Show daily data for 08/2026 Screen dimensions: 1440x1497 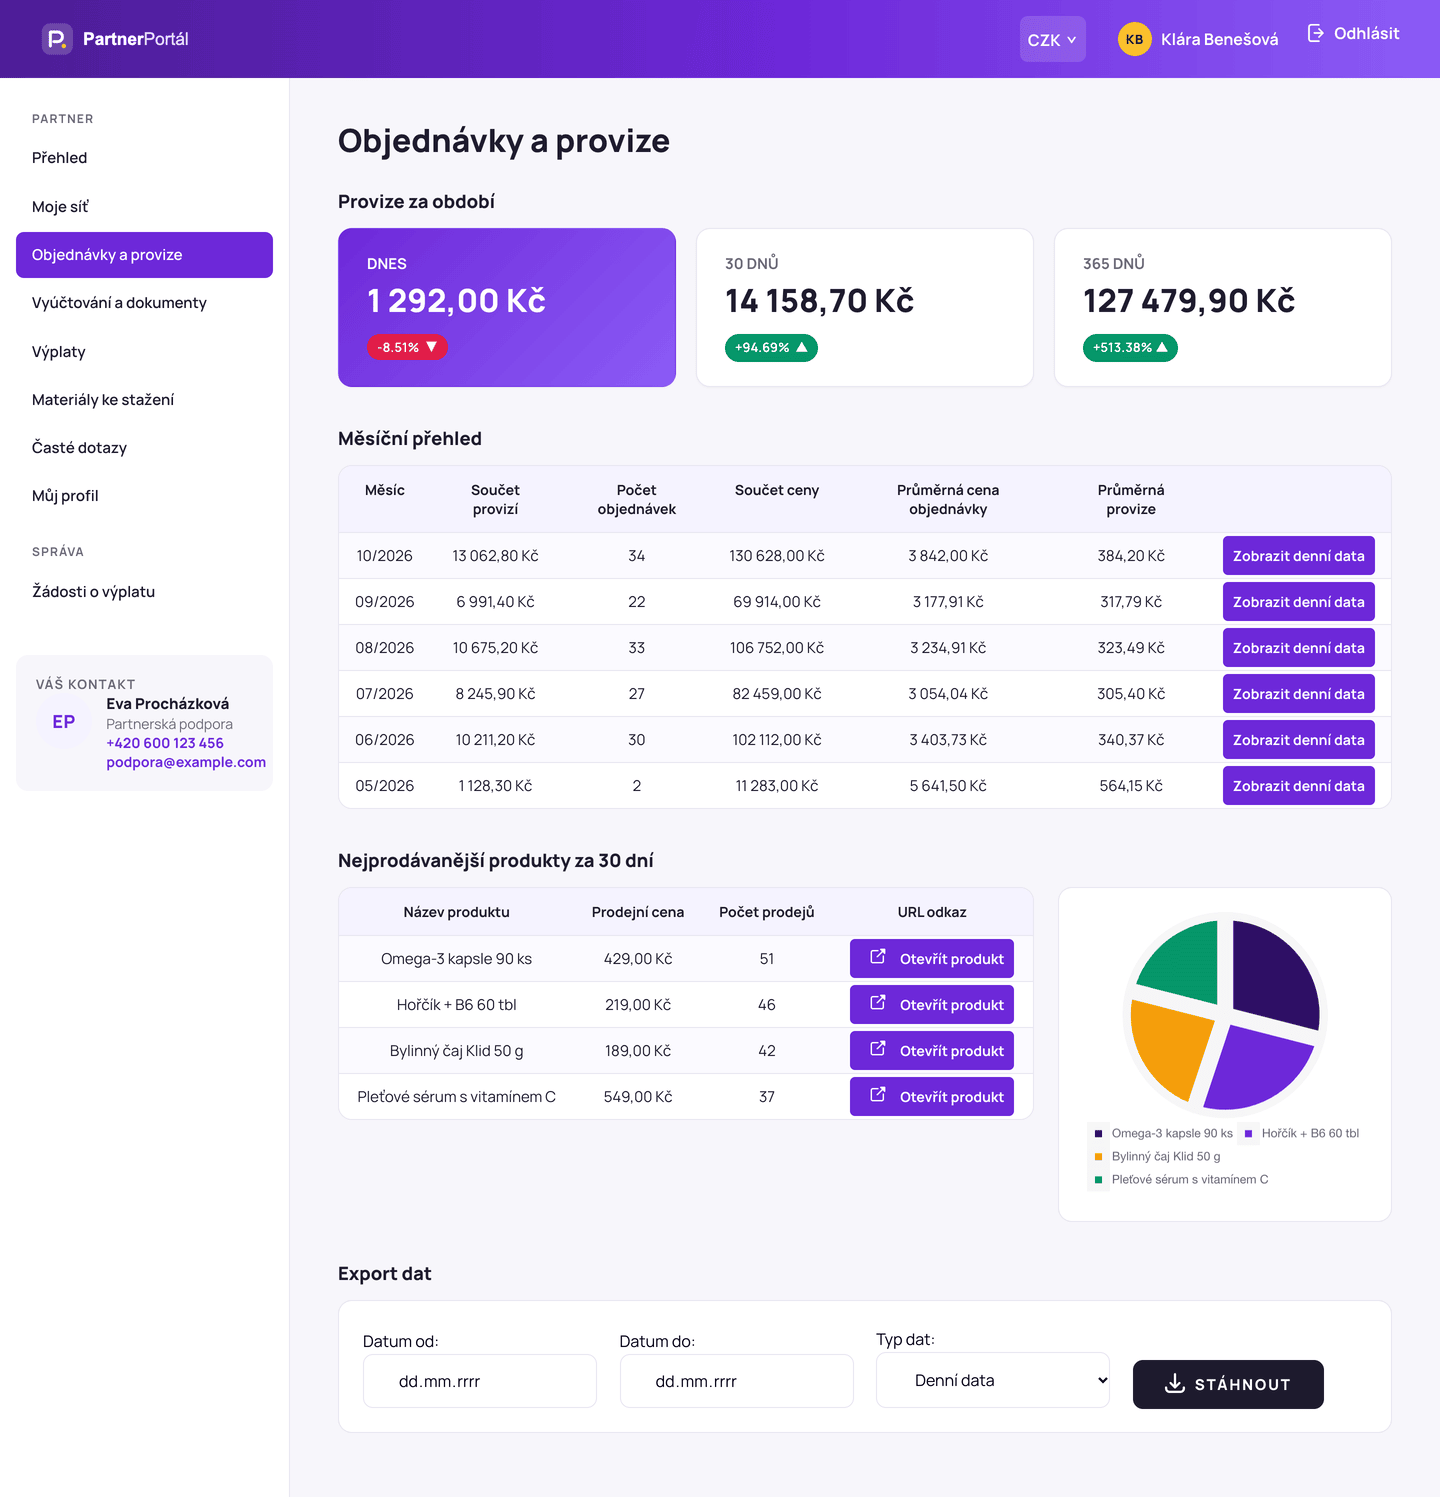pos(1298,648)
